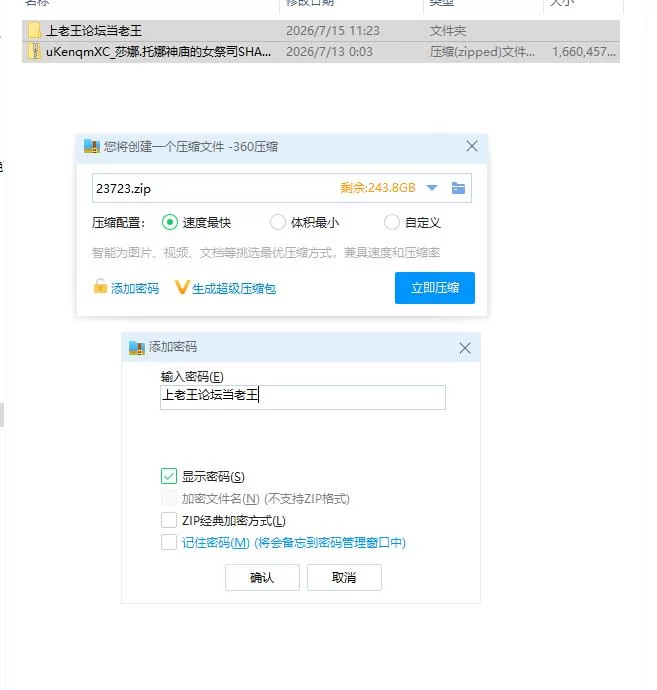Click the 输入密码 password field

click(x=303, y=397)
